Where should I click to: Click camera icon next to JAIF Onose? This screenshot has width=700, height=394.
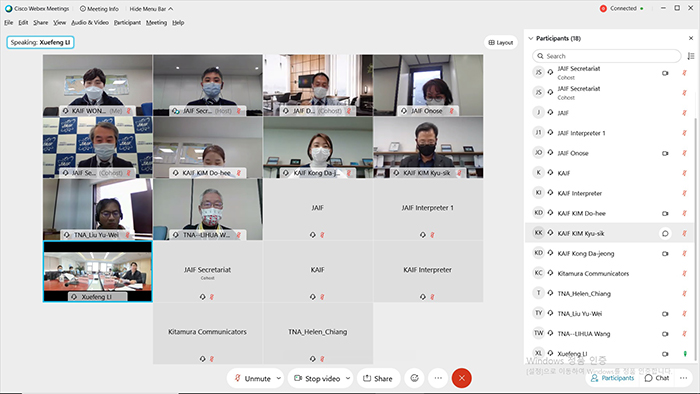click(x=665, y=153)
